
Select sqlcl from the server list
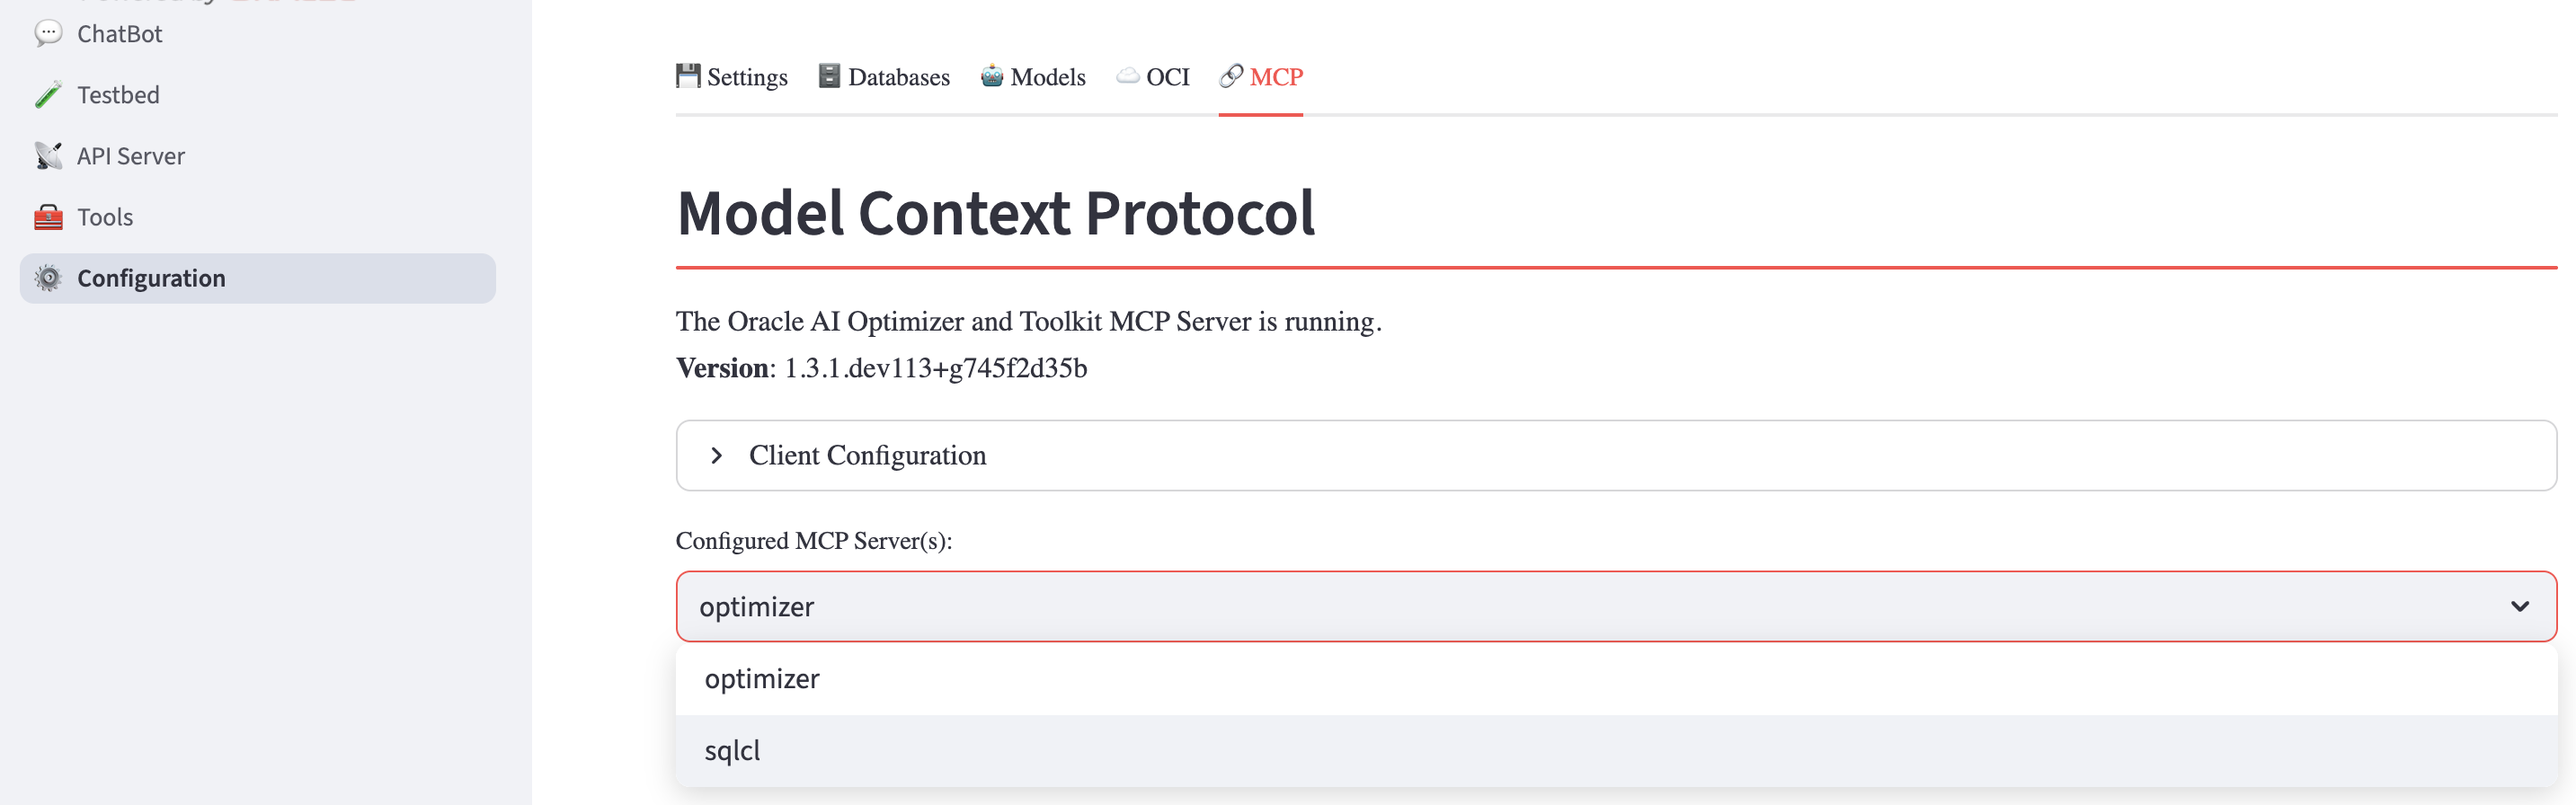tap(733, 749)
